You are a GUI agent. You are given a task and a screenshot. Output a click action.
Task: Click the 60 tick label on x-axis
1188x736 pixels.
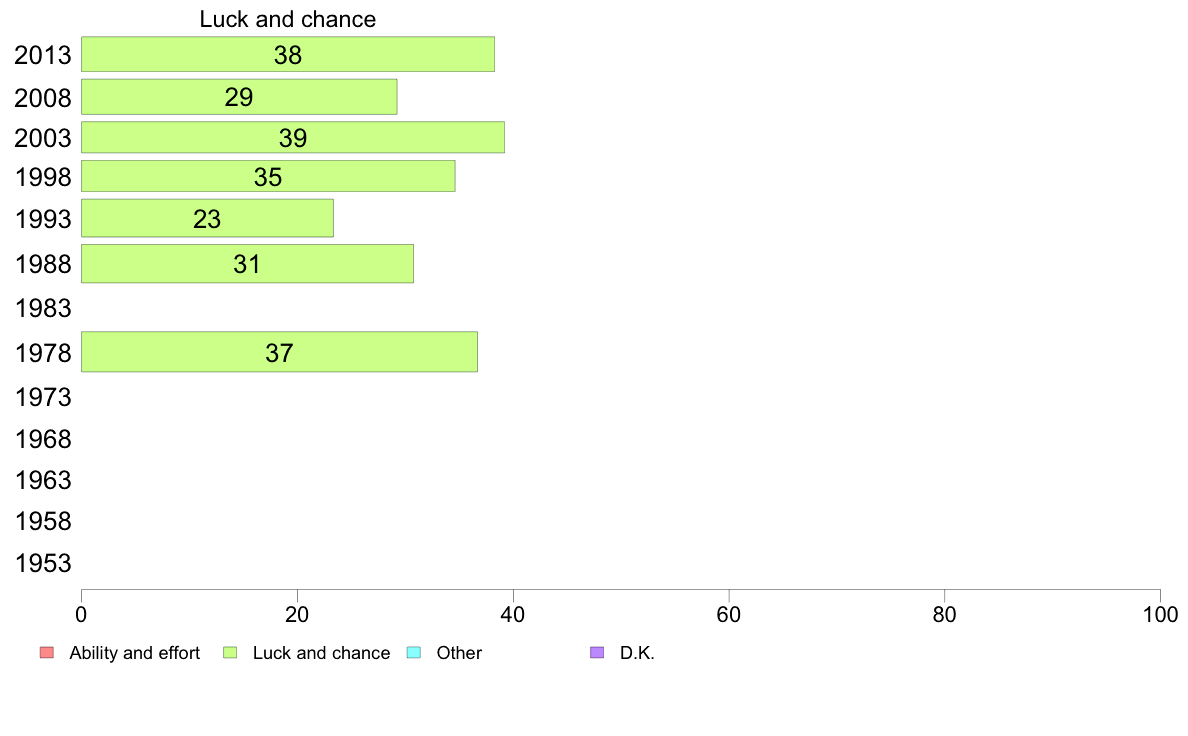click(x=729, y=615)
